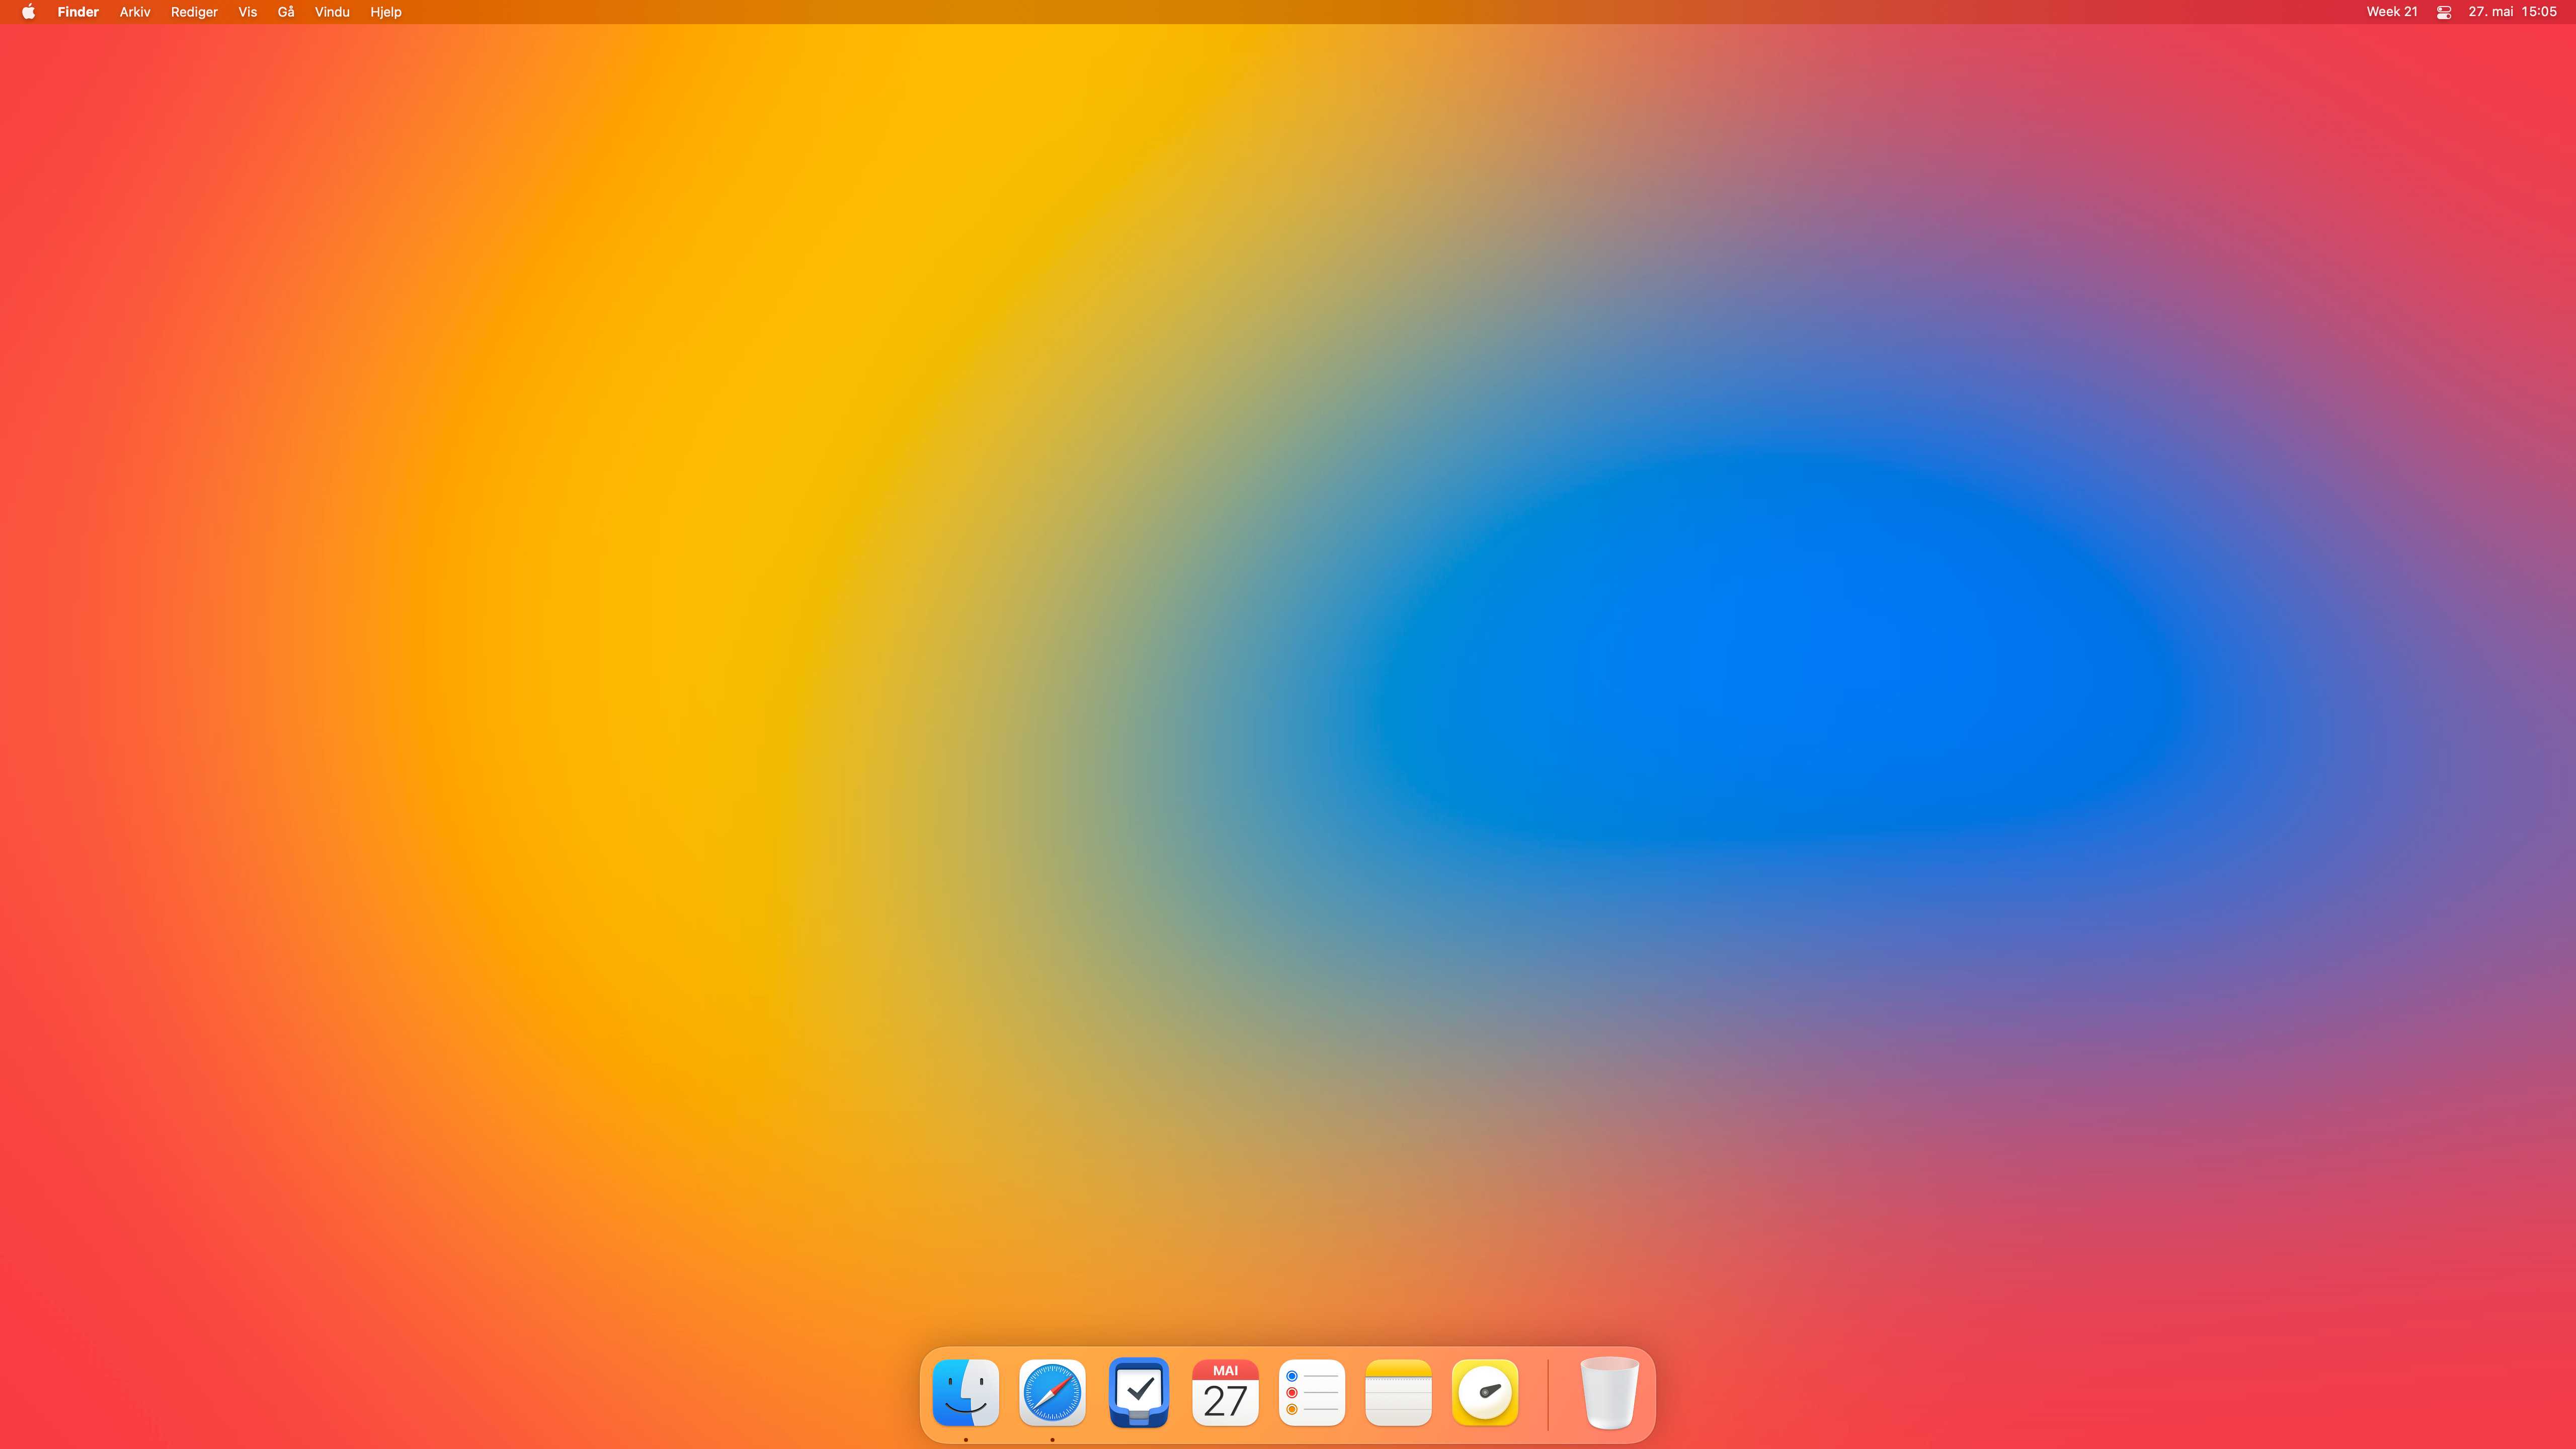
Task: Expand the Vindu menu
Action: pos(332,12)
